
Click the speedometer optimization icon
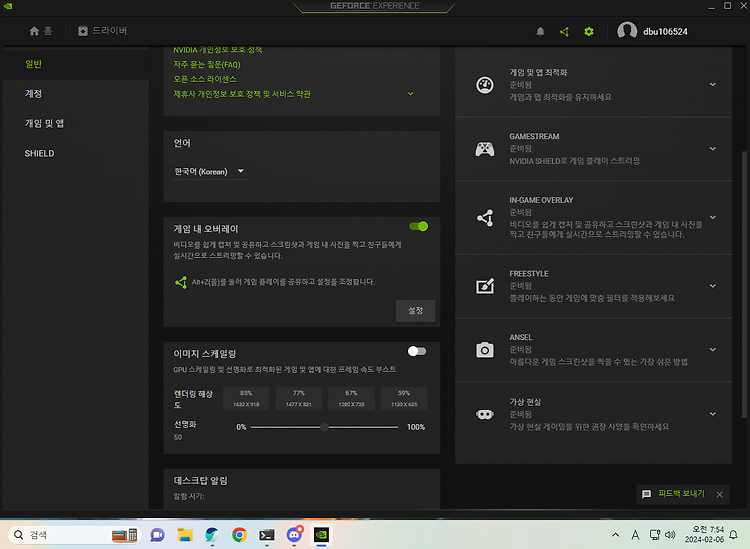(x=485, y=85)
